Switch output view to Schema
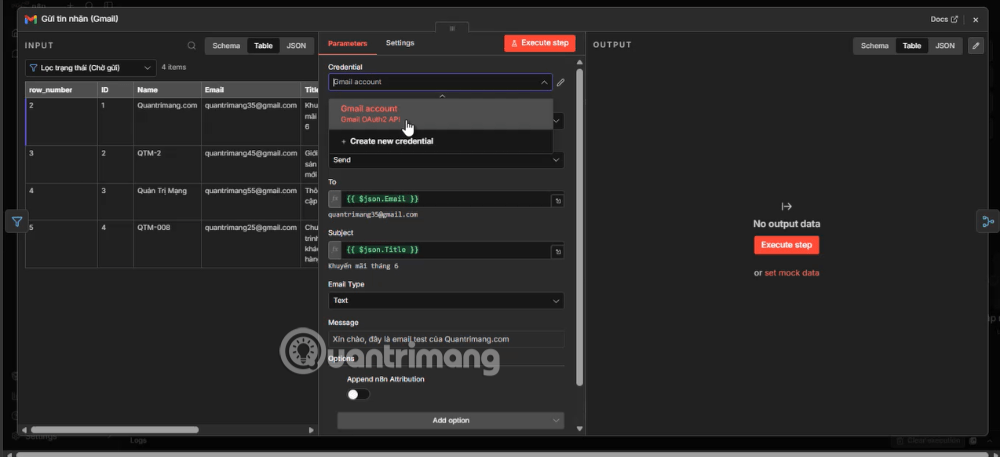The width and height of the screenshot is (1000, 457). (874, 46)
